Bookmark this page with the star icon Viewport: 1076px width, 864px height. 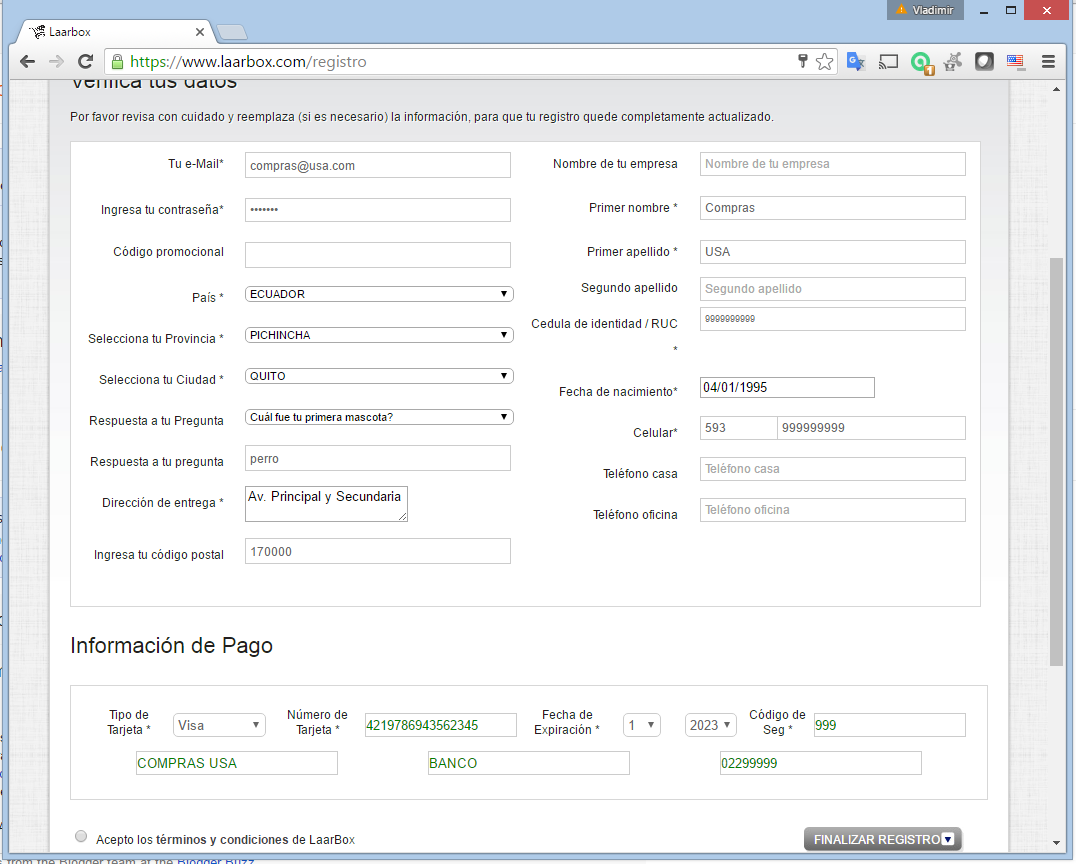[824, 62]
